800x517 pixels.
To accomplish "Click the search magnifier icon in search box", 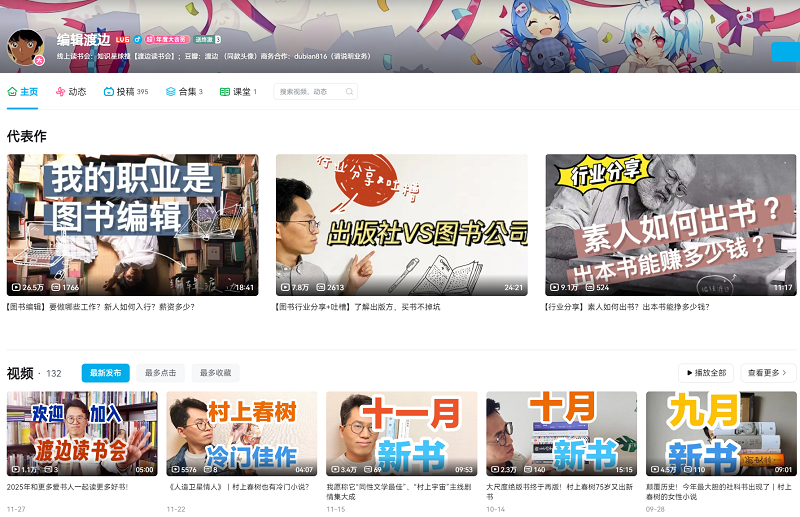I will (x=348, y=91).
